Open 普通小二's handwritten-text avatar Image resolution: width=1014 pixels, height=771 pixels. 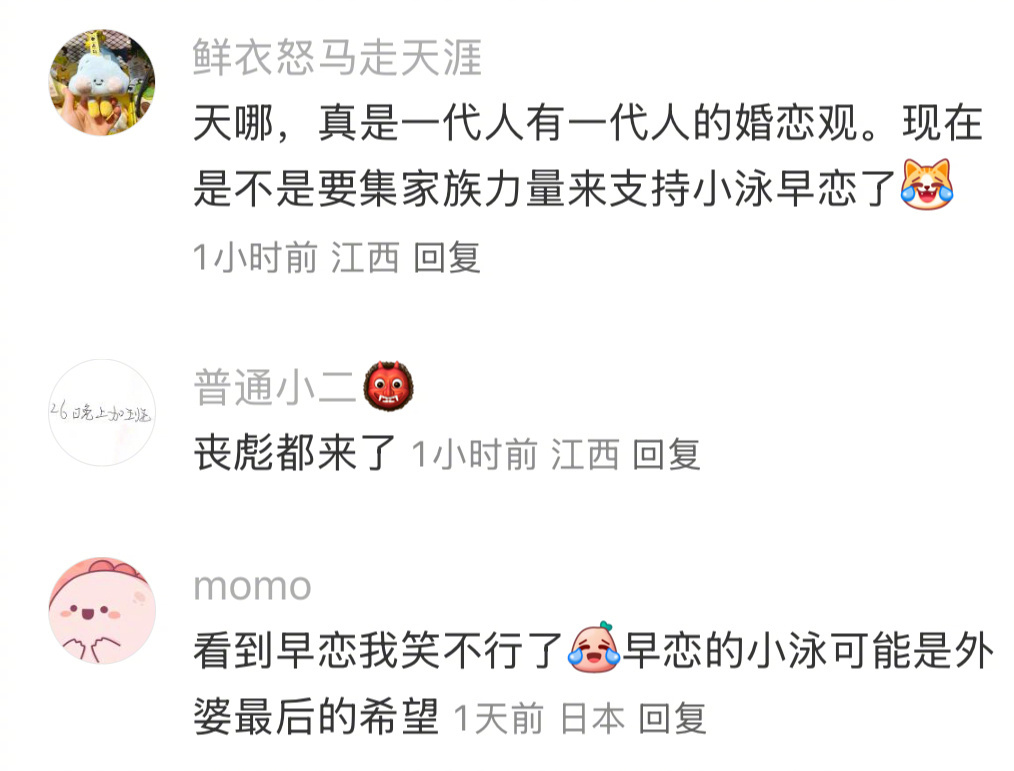pos(102,413)
